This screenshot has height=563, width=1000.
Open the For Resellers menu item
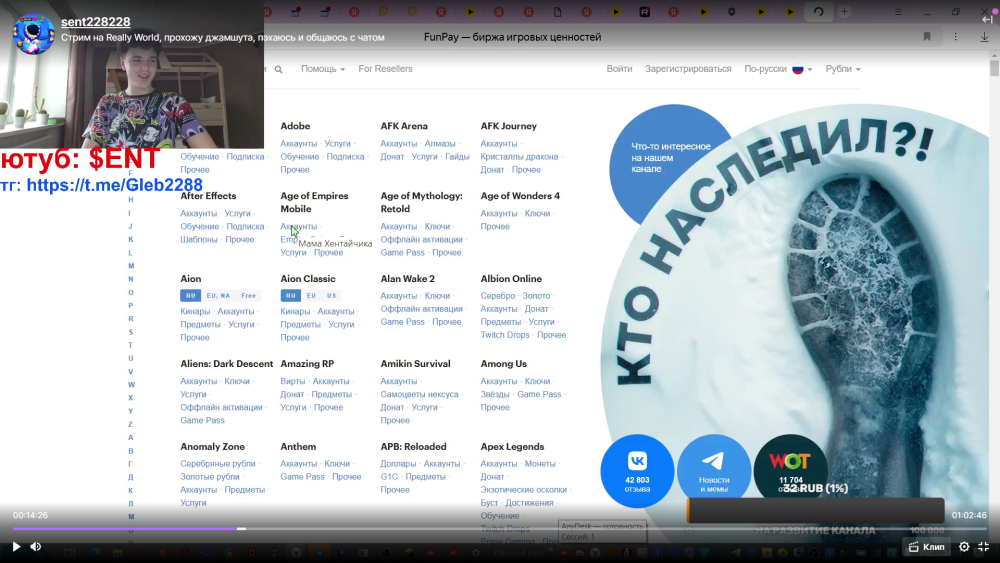coord(385,69)
